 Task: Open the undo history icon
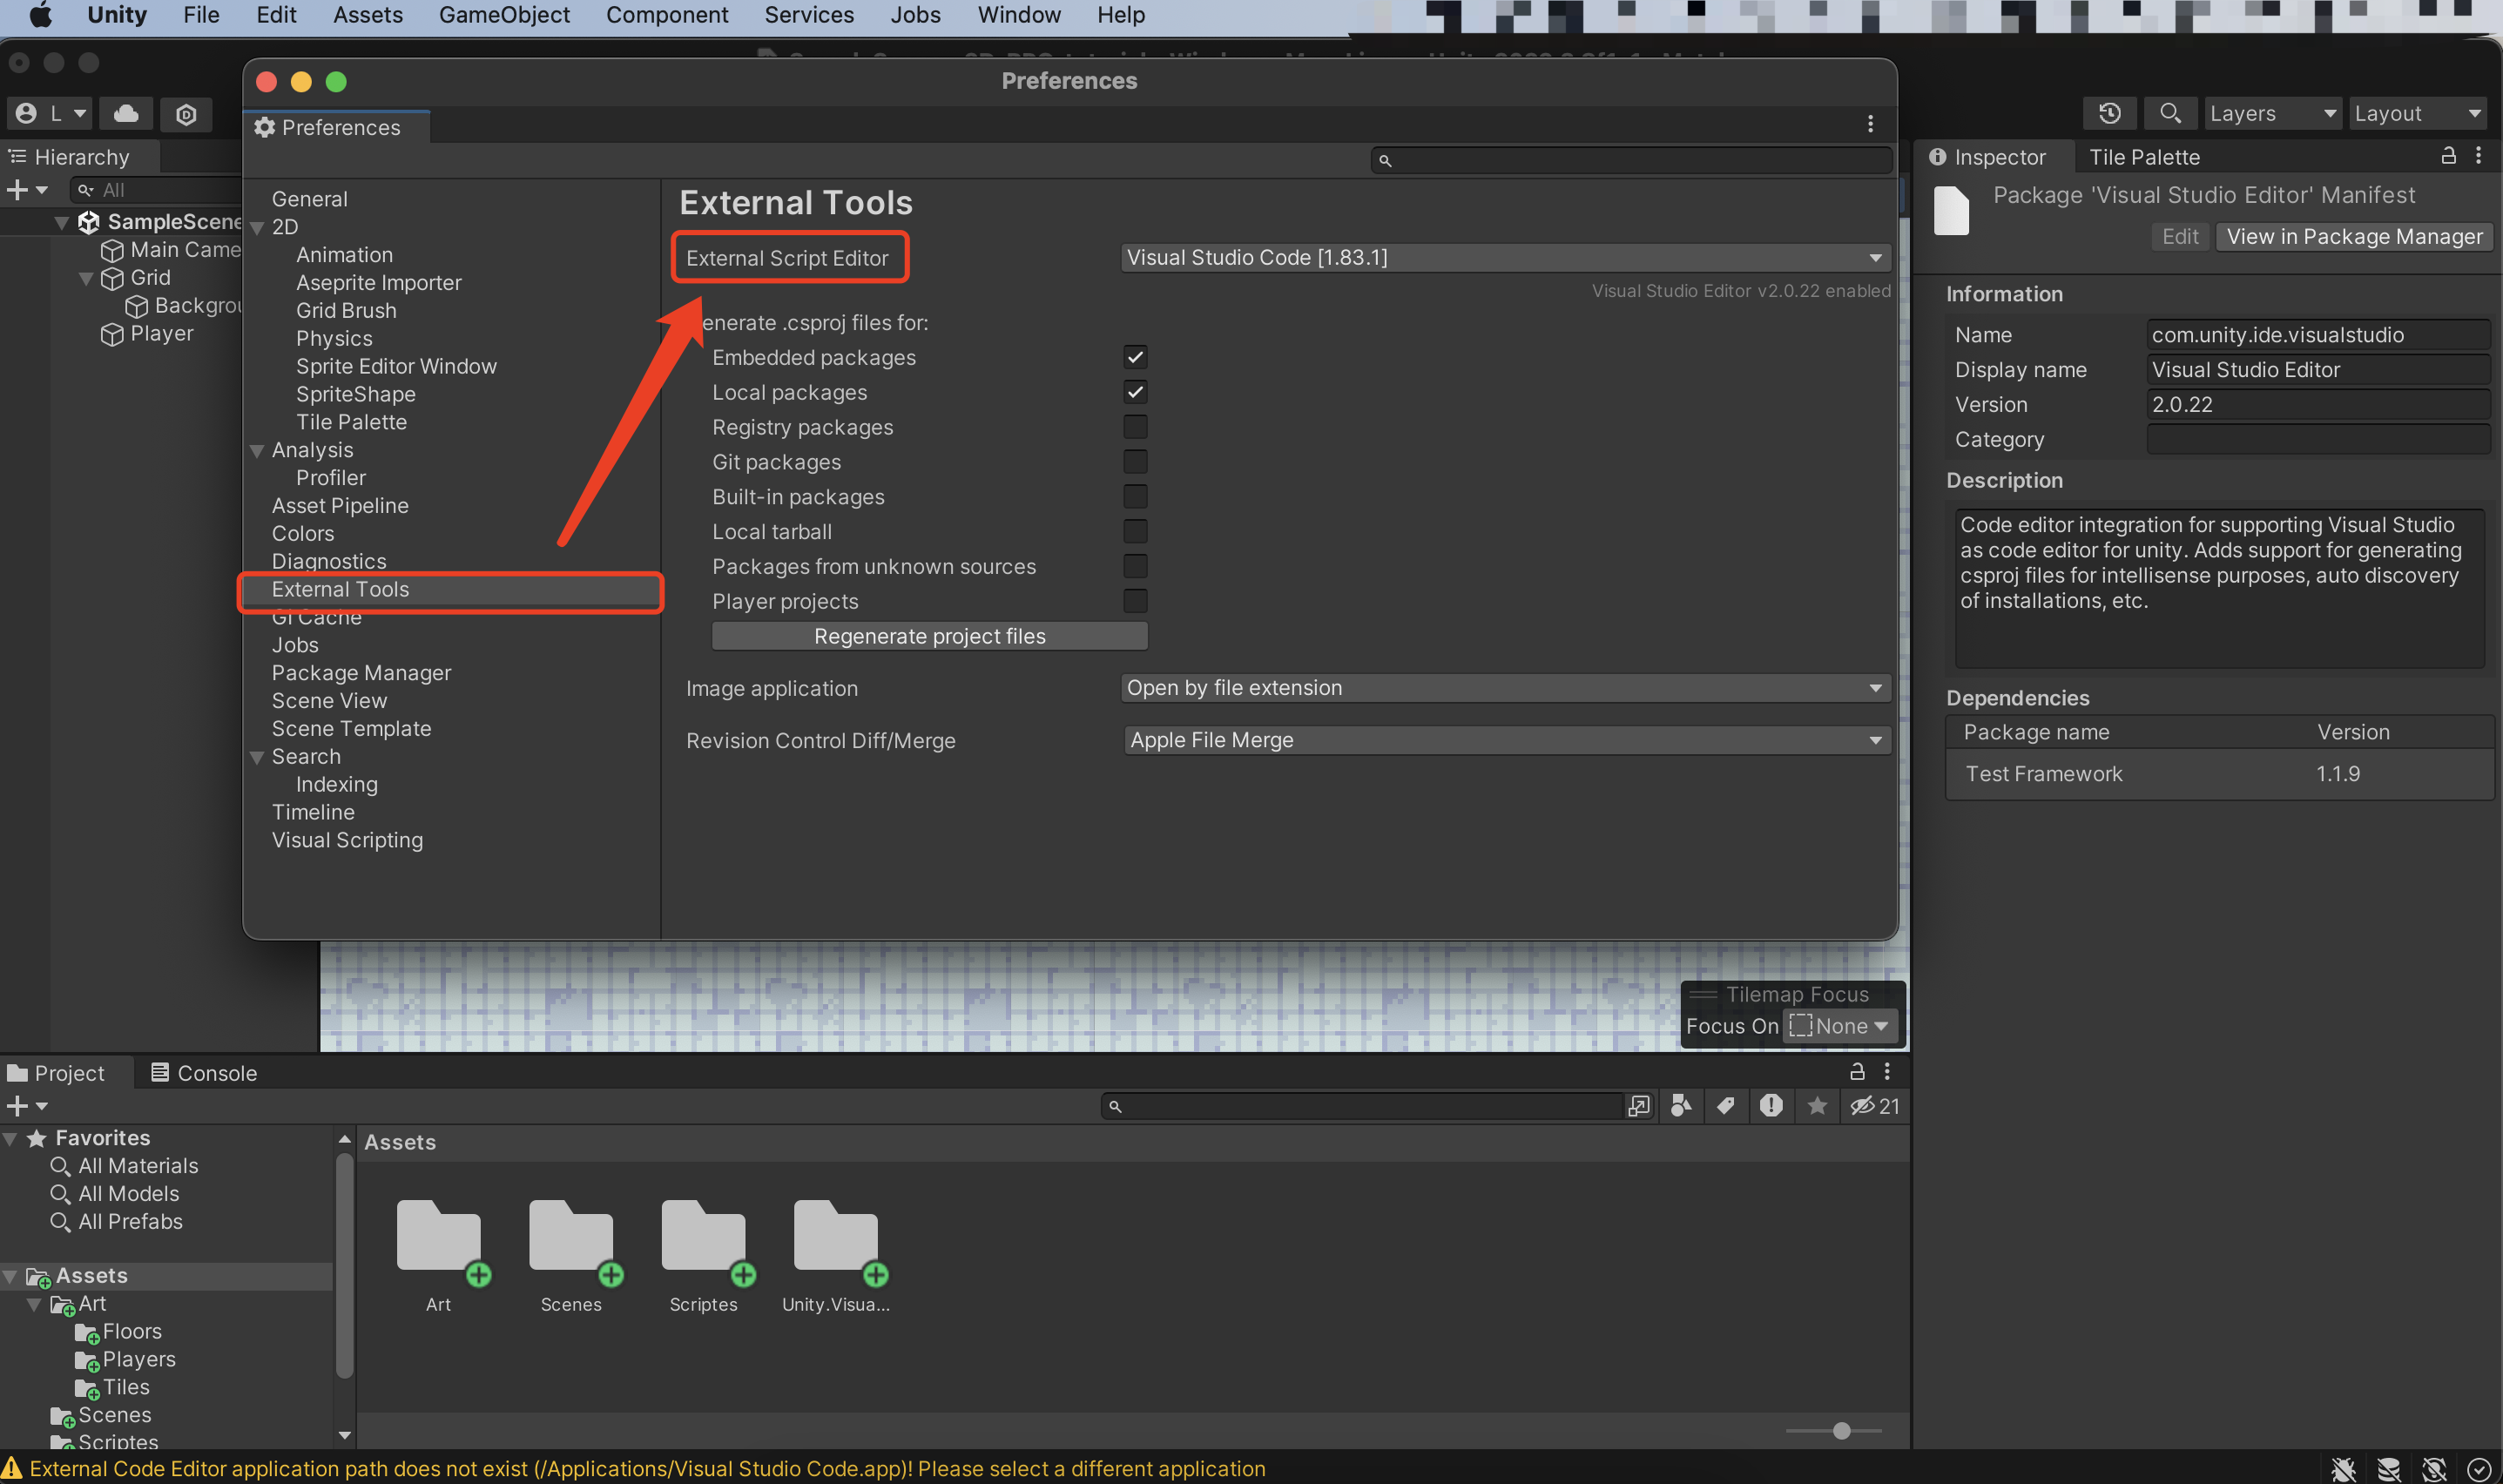click(2109, 114)
